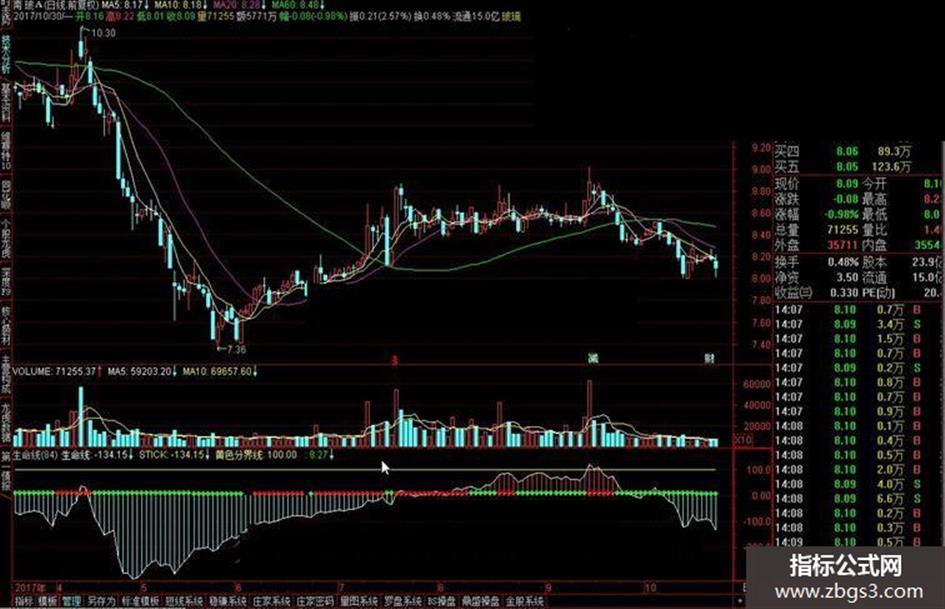Select the highlighted 管理 tab
945x609 pixels.
[x=71, y=601]
